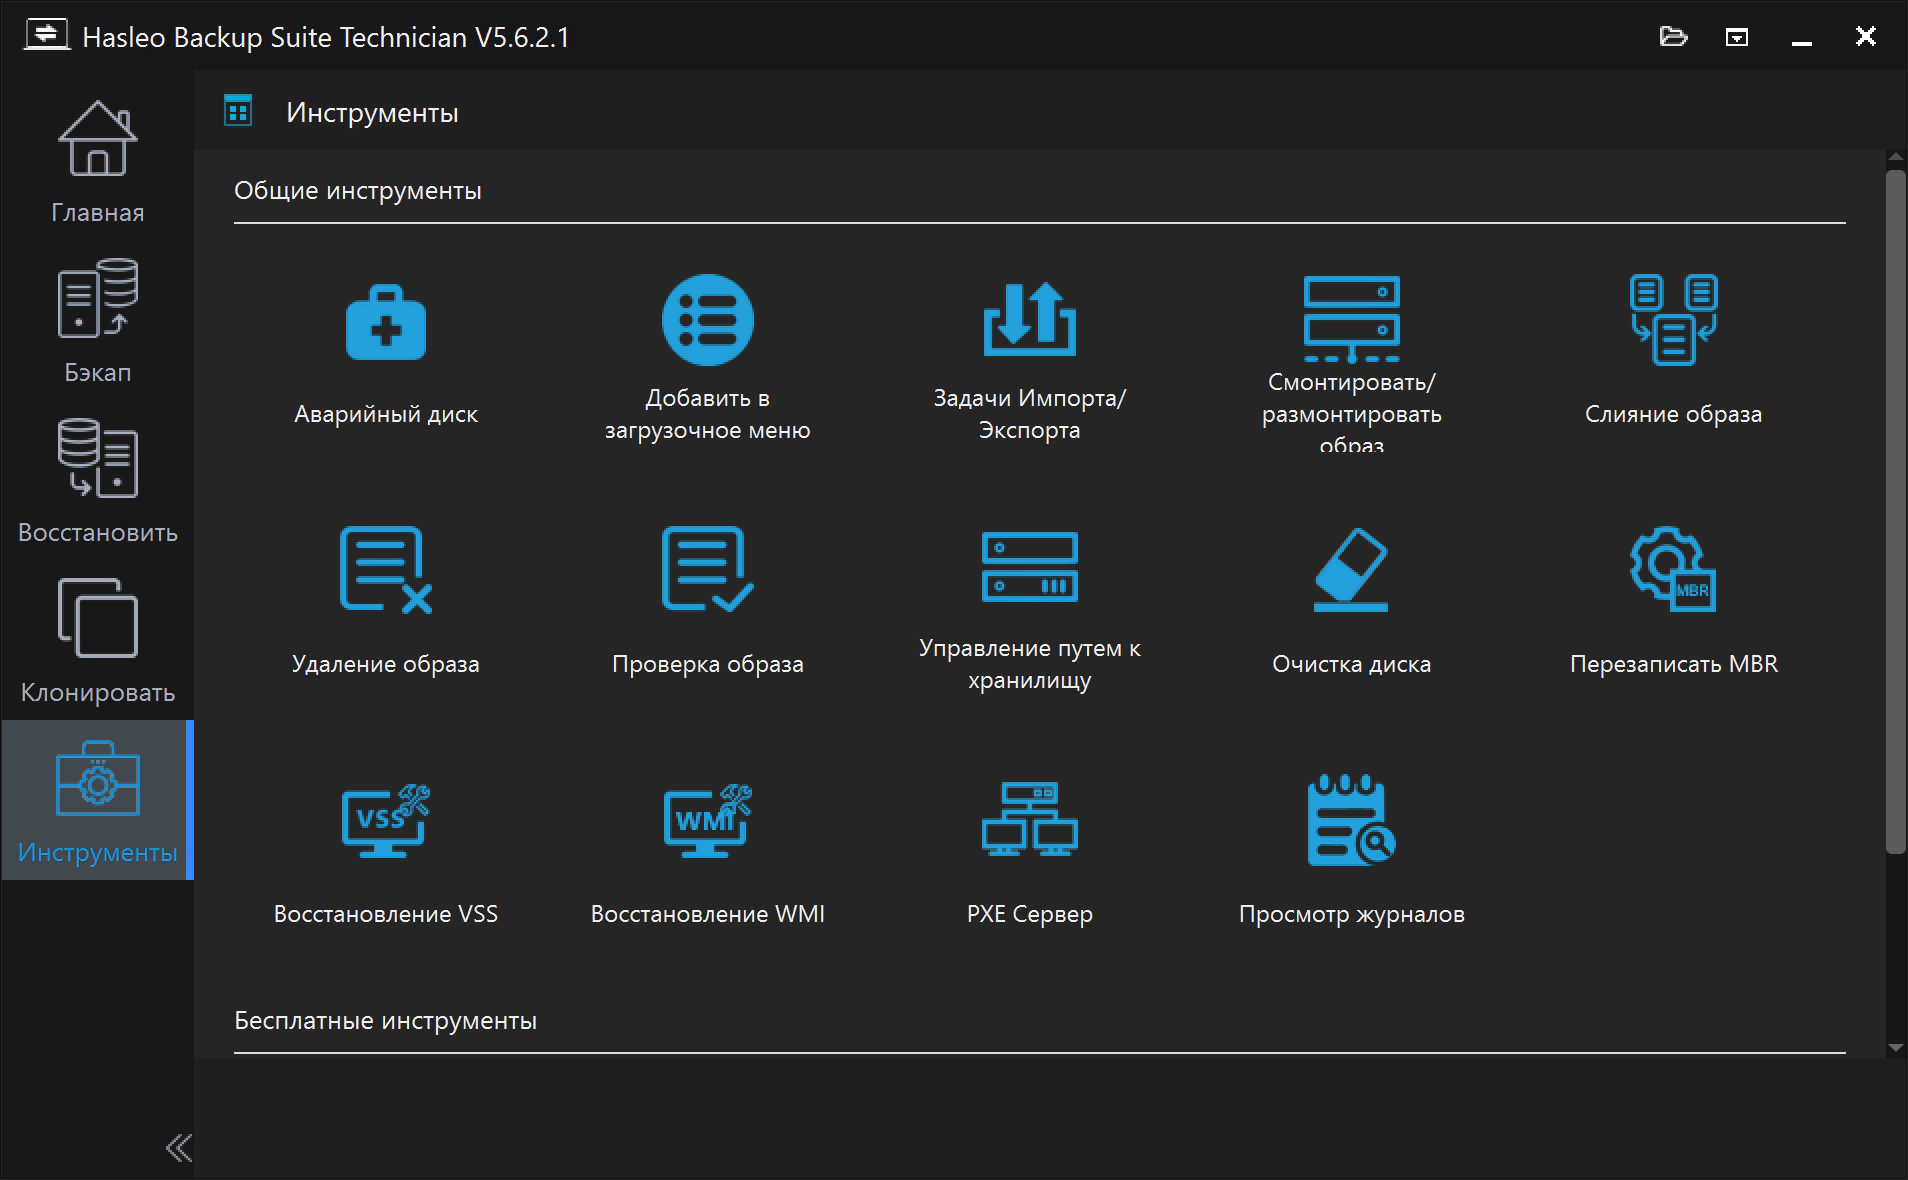Screen dimensions: 1908x1180
Task: Collapse the left sidebar with double chevron
Action: [x=179, y=1147]
